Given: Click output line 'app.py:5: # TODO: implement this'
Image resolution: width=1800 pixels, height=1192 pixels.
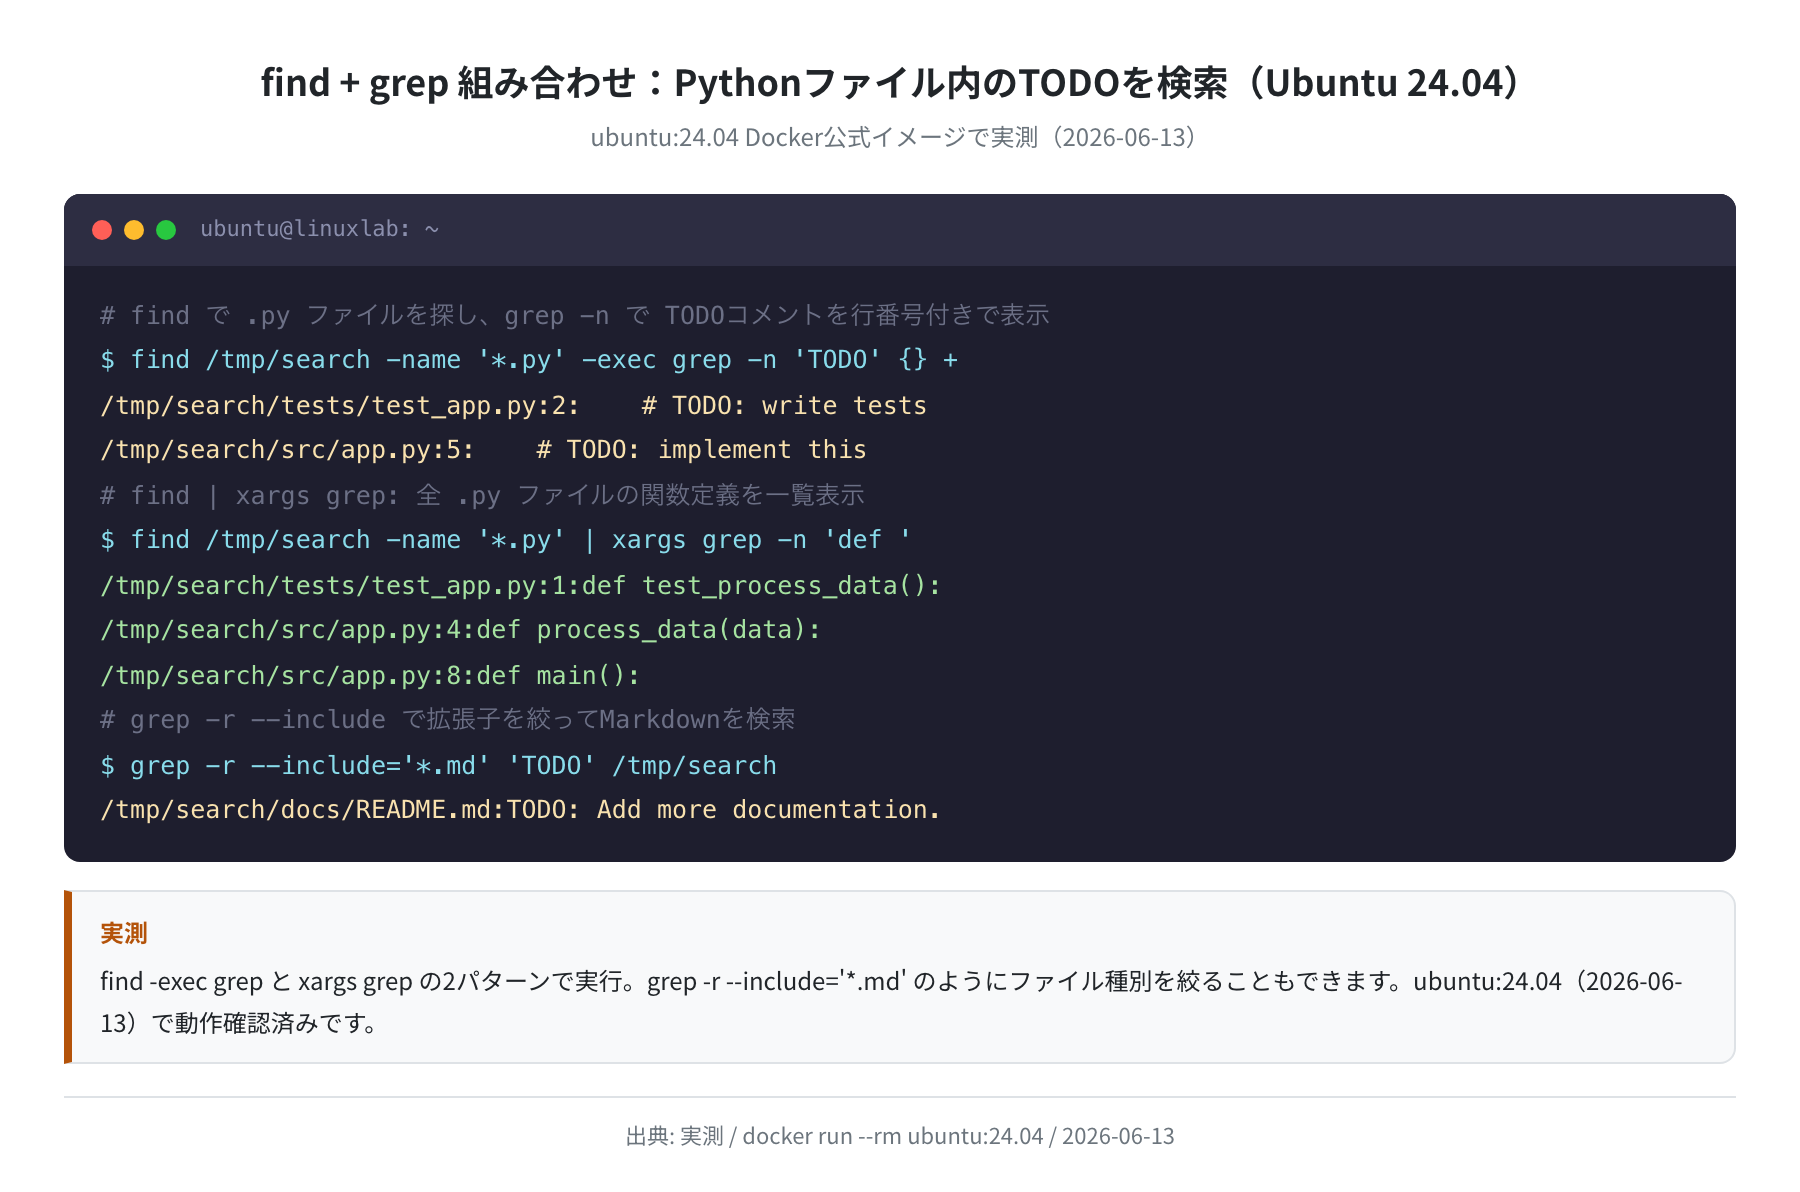Looking at the screenshot, I should point(483,450).
